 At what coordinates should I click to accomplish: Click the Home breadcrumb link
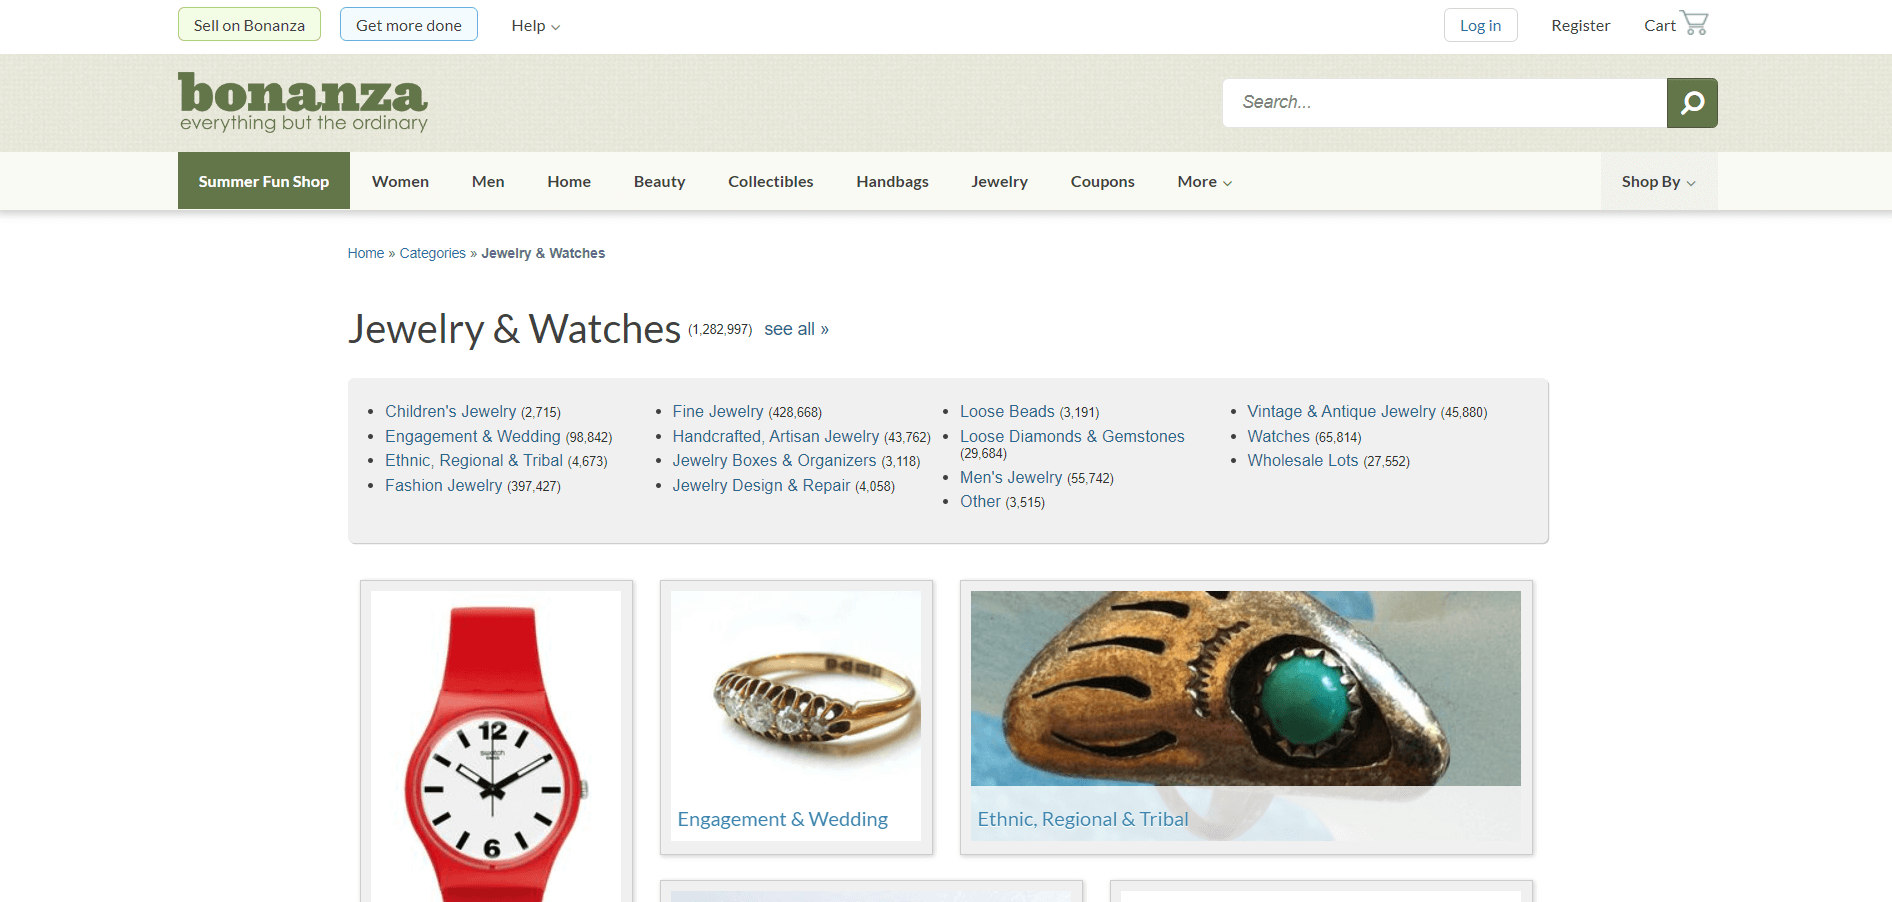[366, 253]
